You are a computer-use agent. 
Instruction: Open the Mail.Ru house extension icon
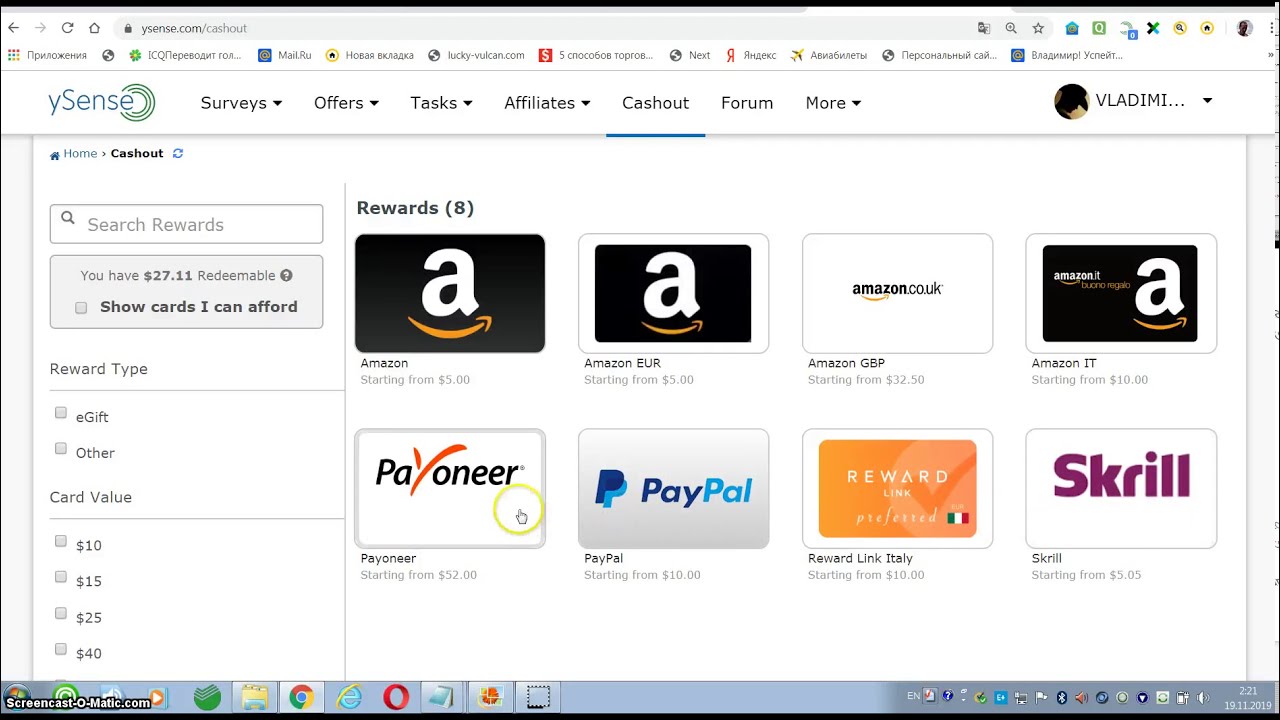coord(1072,28)
